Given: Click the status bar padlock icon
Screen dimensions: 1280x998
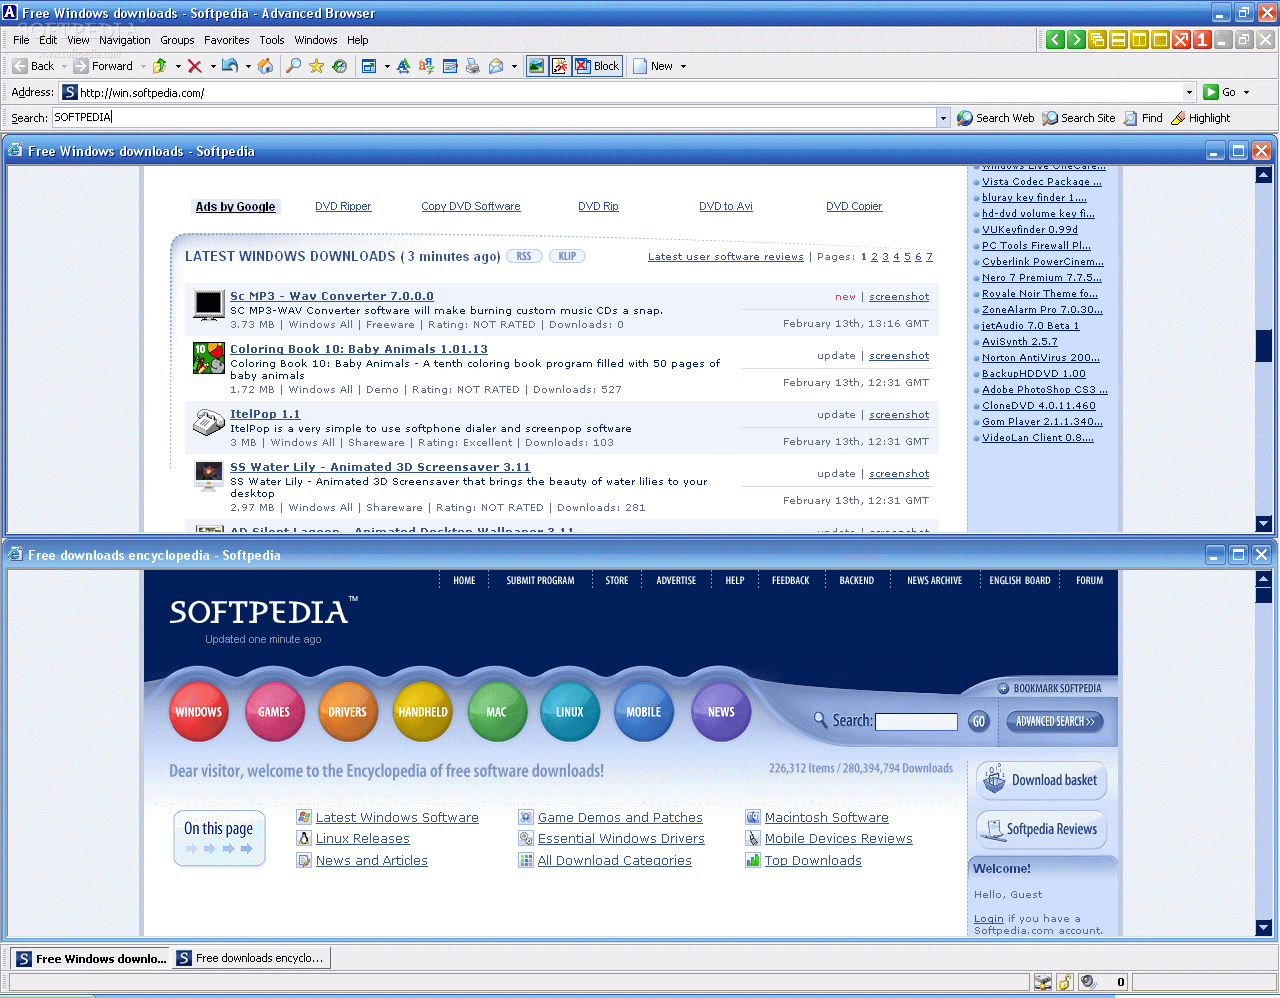Looking at the screenshot, I should pos(1066,982).
